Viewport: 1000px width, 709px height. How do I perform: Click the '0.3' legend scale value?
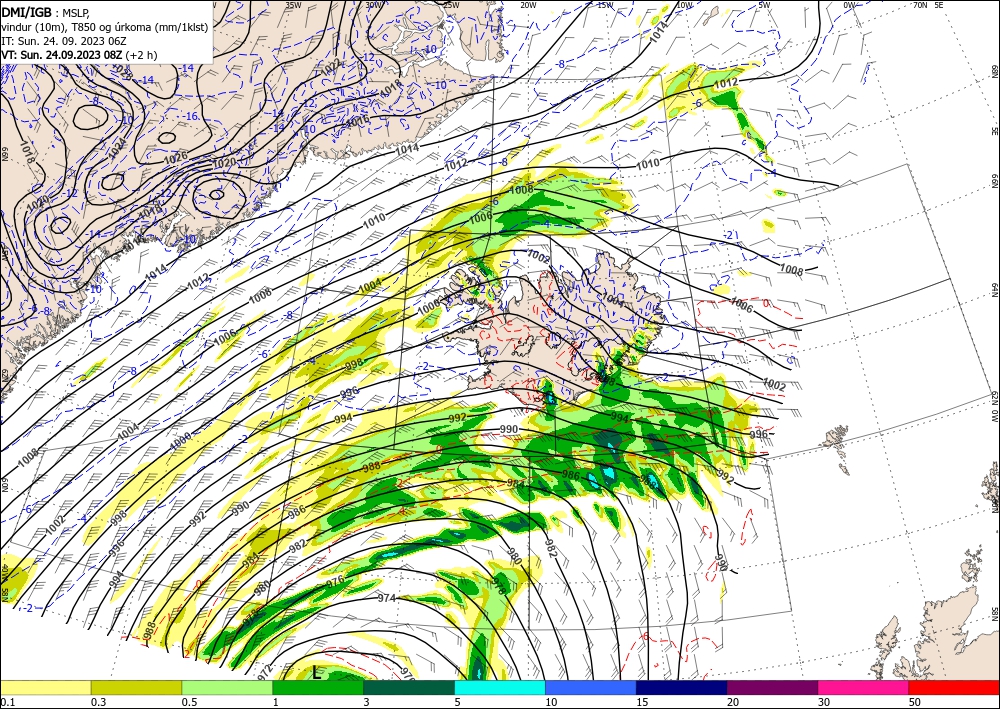pyautogui.click(x=99, y=701)
